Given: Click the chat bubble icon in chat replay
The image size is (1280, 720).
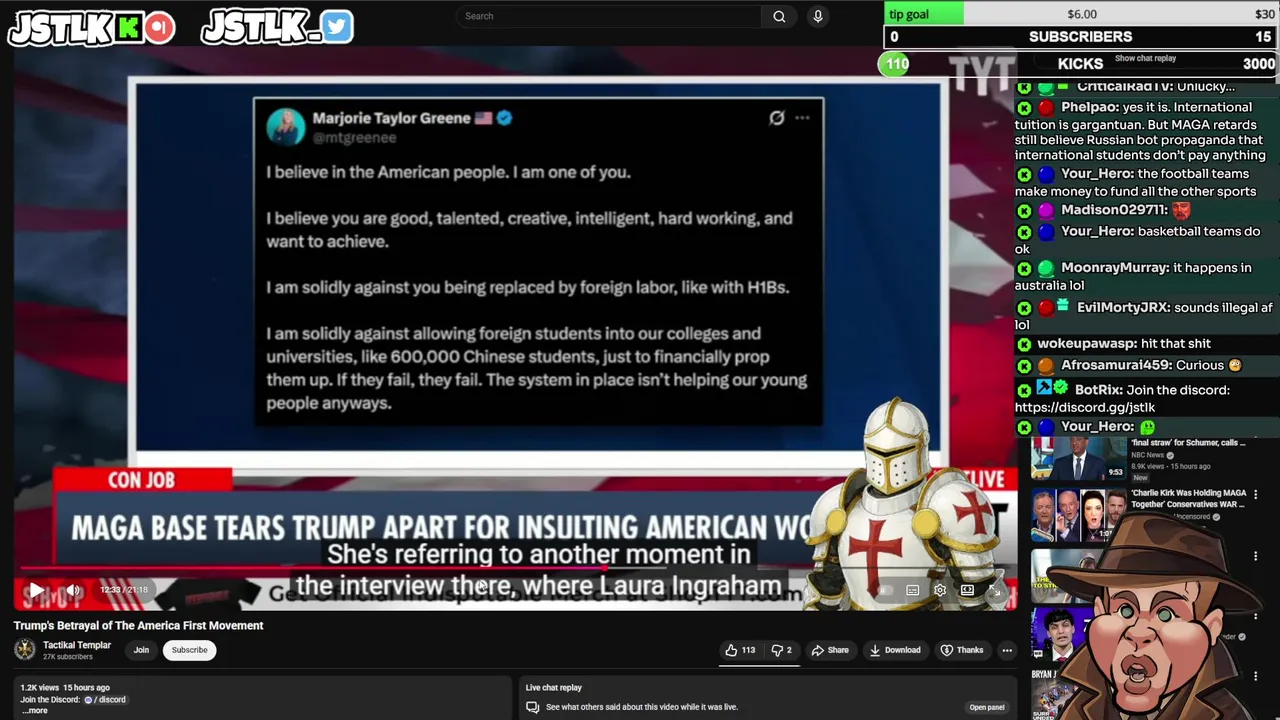Looking at the screenshot, I should [533, 707].
